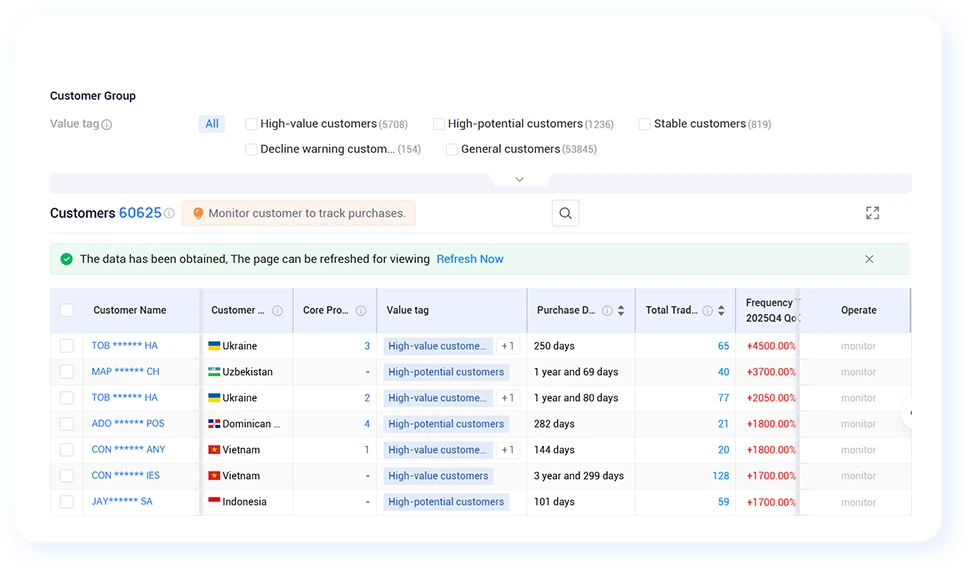The image size is (974, 574).
Task: Click info icon beside Customers 60625
Action: 169,213
